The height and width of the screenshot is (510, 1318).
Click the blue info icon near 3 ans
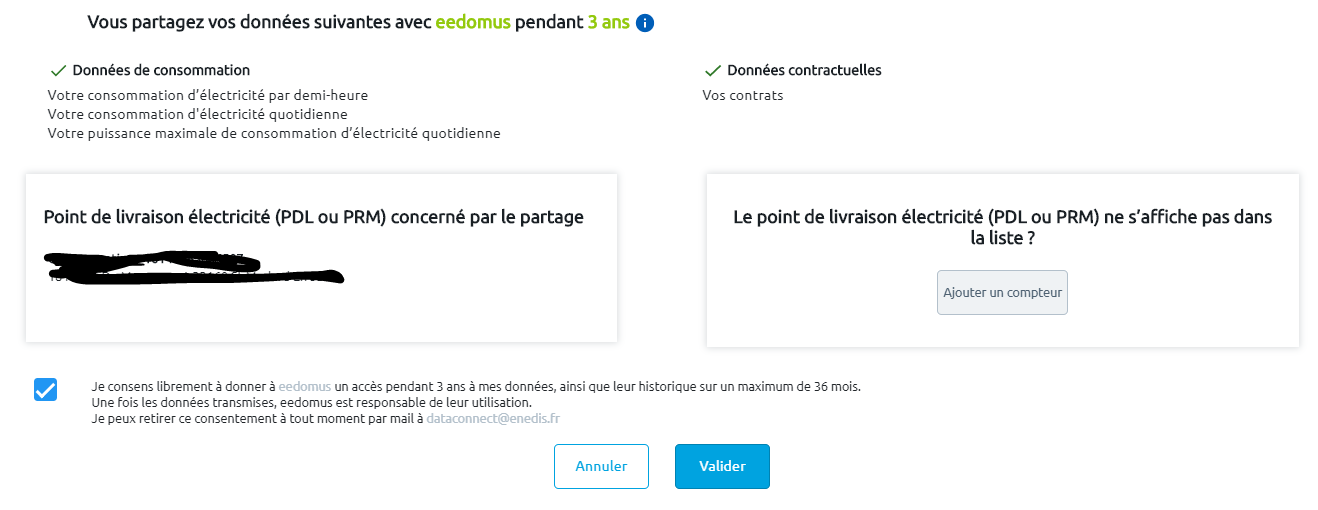pyautogui.click(x=645, y=23)
